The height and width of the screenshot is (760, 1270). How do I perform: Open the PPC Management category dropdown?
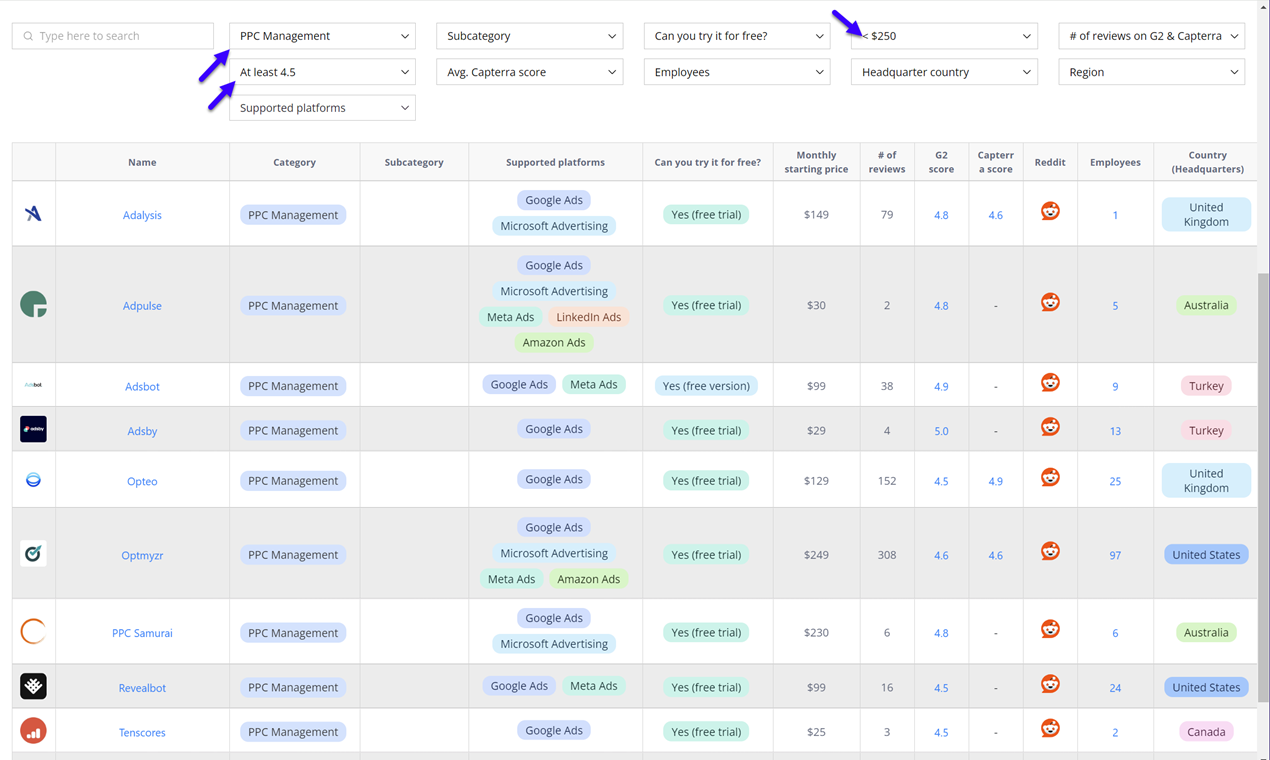point(322,36)
